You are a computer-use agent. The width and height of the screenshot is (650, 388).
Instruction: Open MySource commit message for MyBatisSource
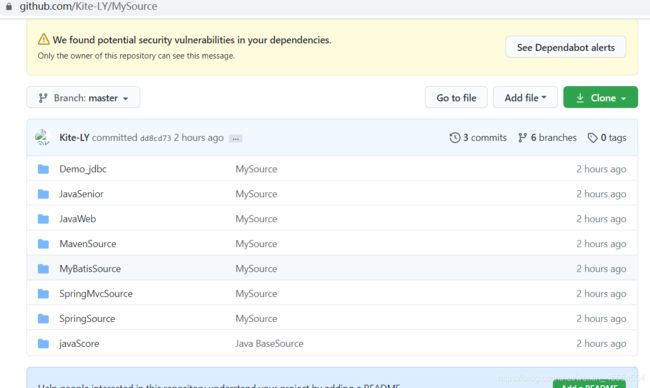[x=256, y=269]
